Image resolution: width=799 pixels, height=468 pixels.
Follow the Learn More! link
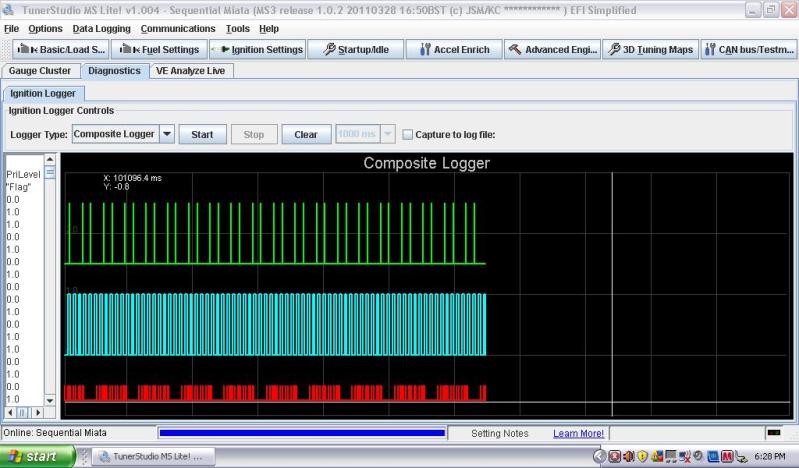point(578,433)
